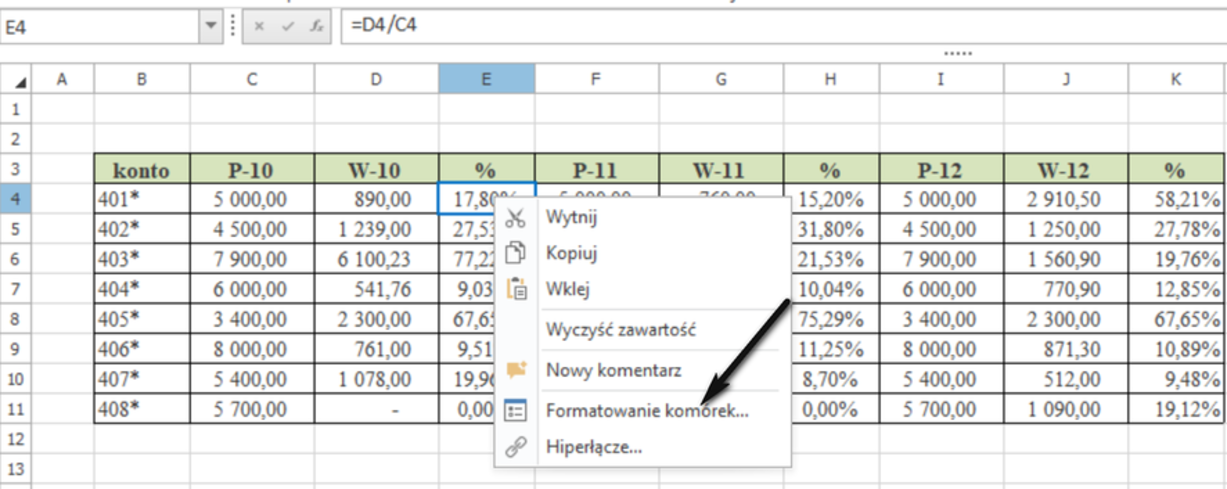
Task: Select column E header
Action: [x=486, y=79]
